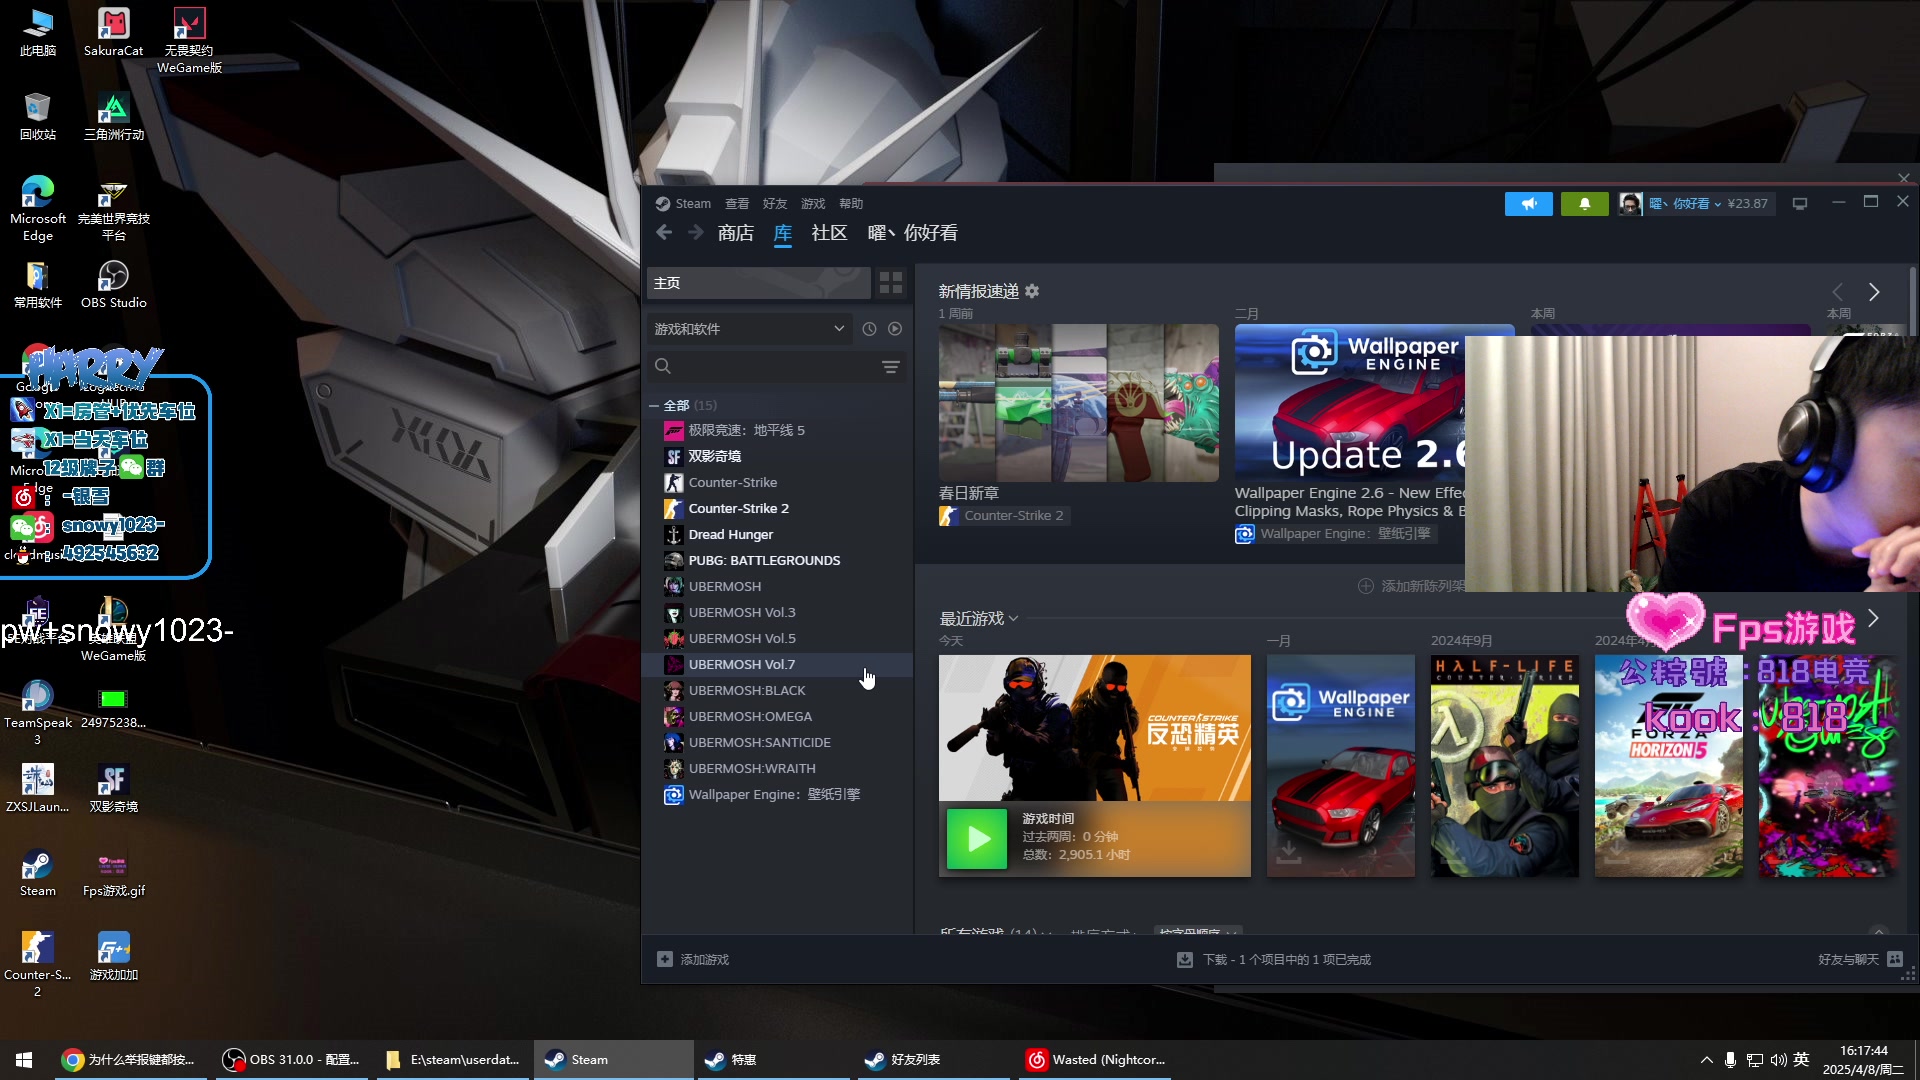The width and height of the screenshot is (1920, 1080).
Task: Switch to the 商店 tab
Action: 736,233
